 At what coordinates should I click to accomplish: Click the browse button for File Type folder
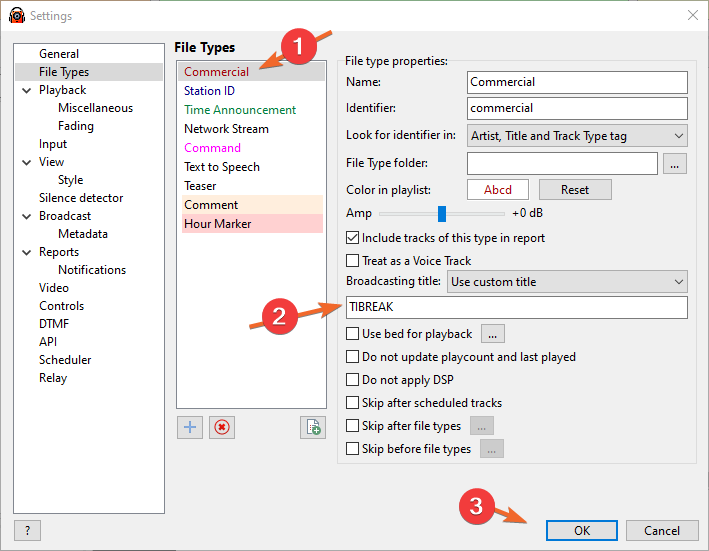675,164
